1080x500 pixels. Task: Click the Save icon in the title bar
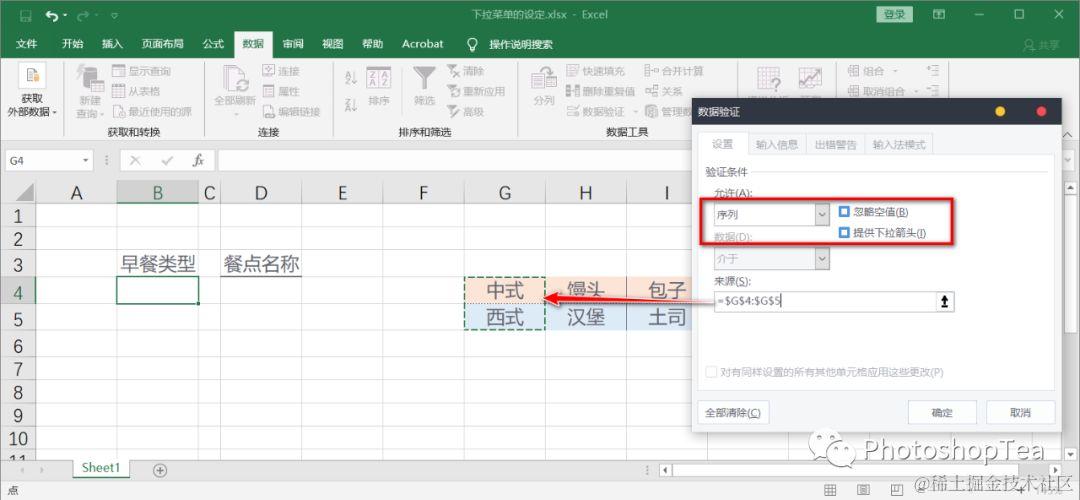click(x=25, y=14)
